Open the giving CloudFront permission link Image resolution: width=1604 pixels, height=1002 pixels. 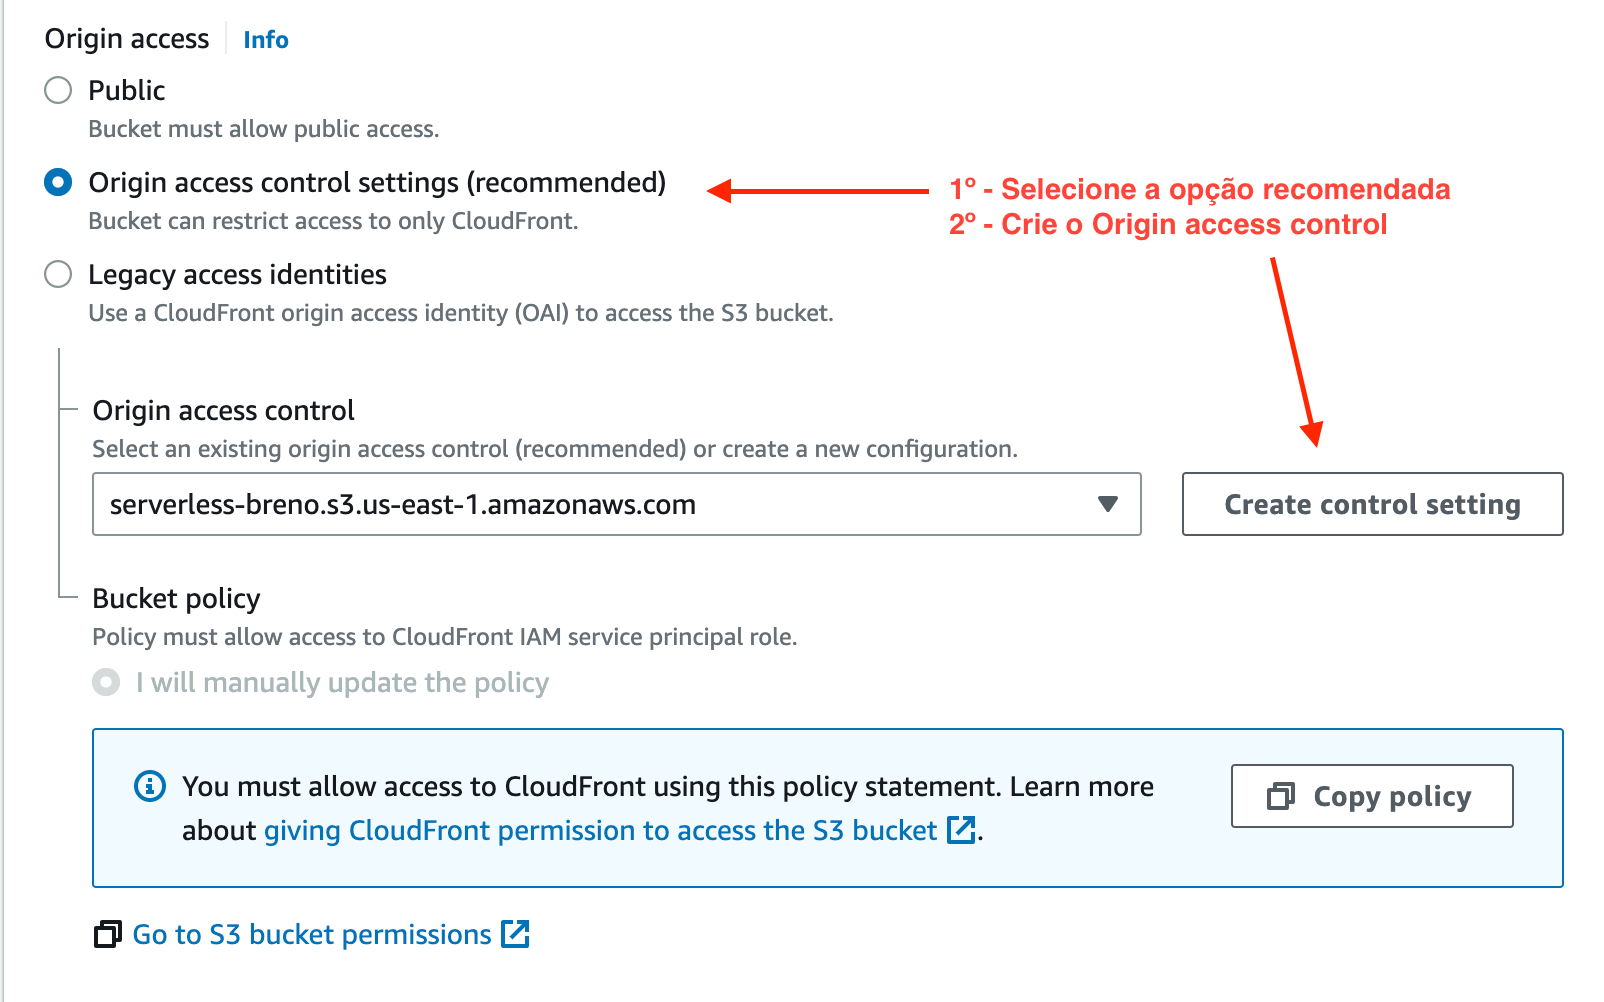[x=600, y=831]
